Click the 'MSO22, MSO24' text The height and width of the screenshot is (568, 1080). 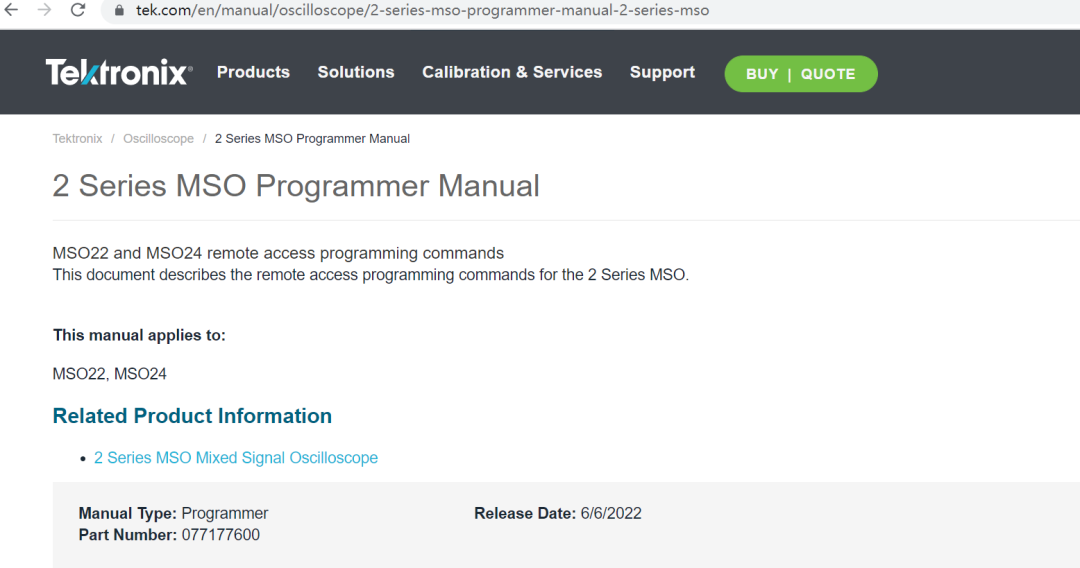[x=110, y=374]
